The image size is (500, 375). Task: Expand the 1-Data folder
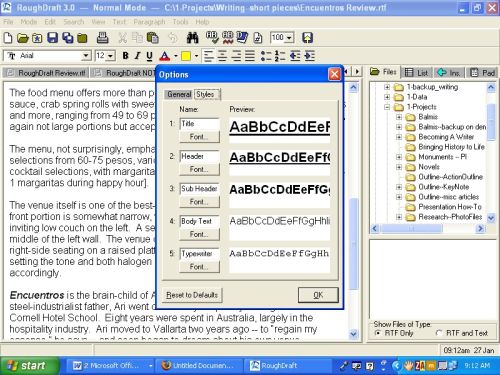click(x=387, y=97)
